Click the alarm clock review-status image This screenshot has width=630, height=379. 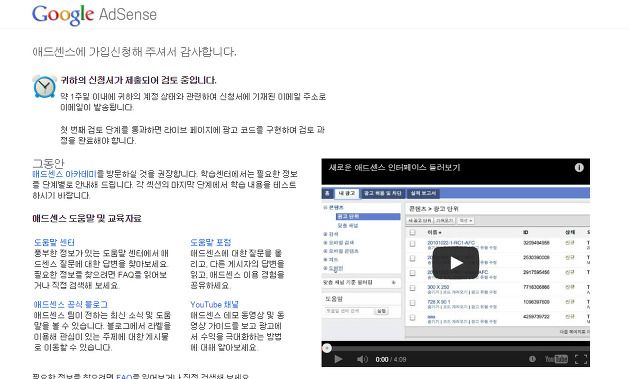(x=44, y=86)
